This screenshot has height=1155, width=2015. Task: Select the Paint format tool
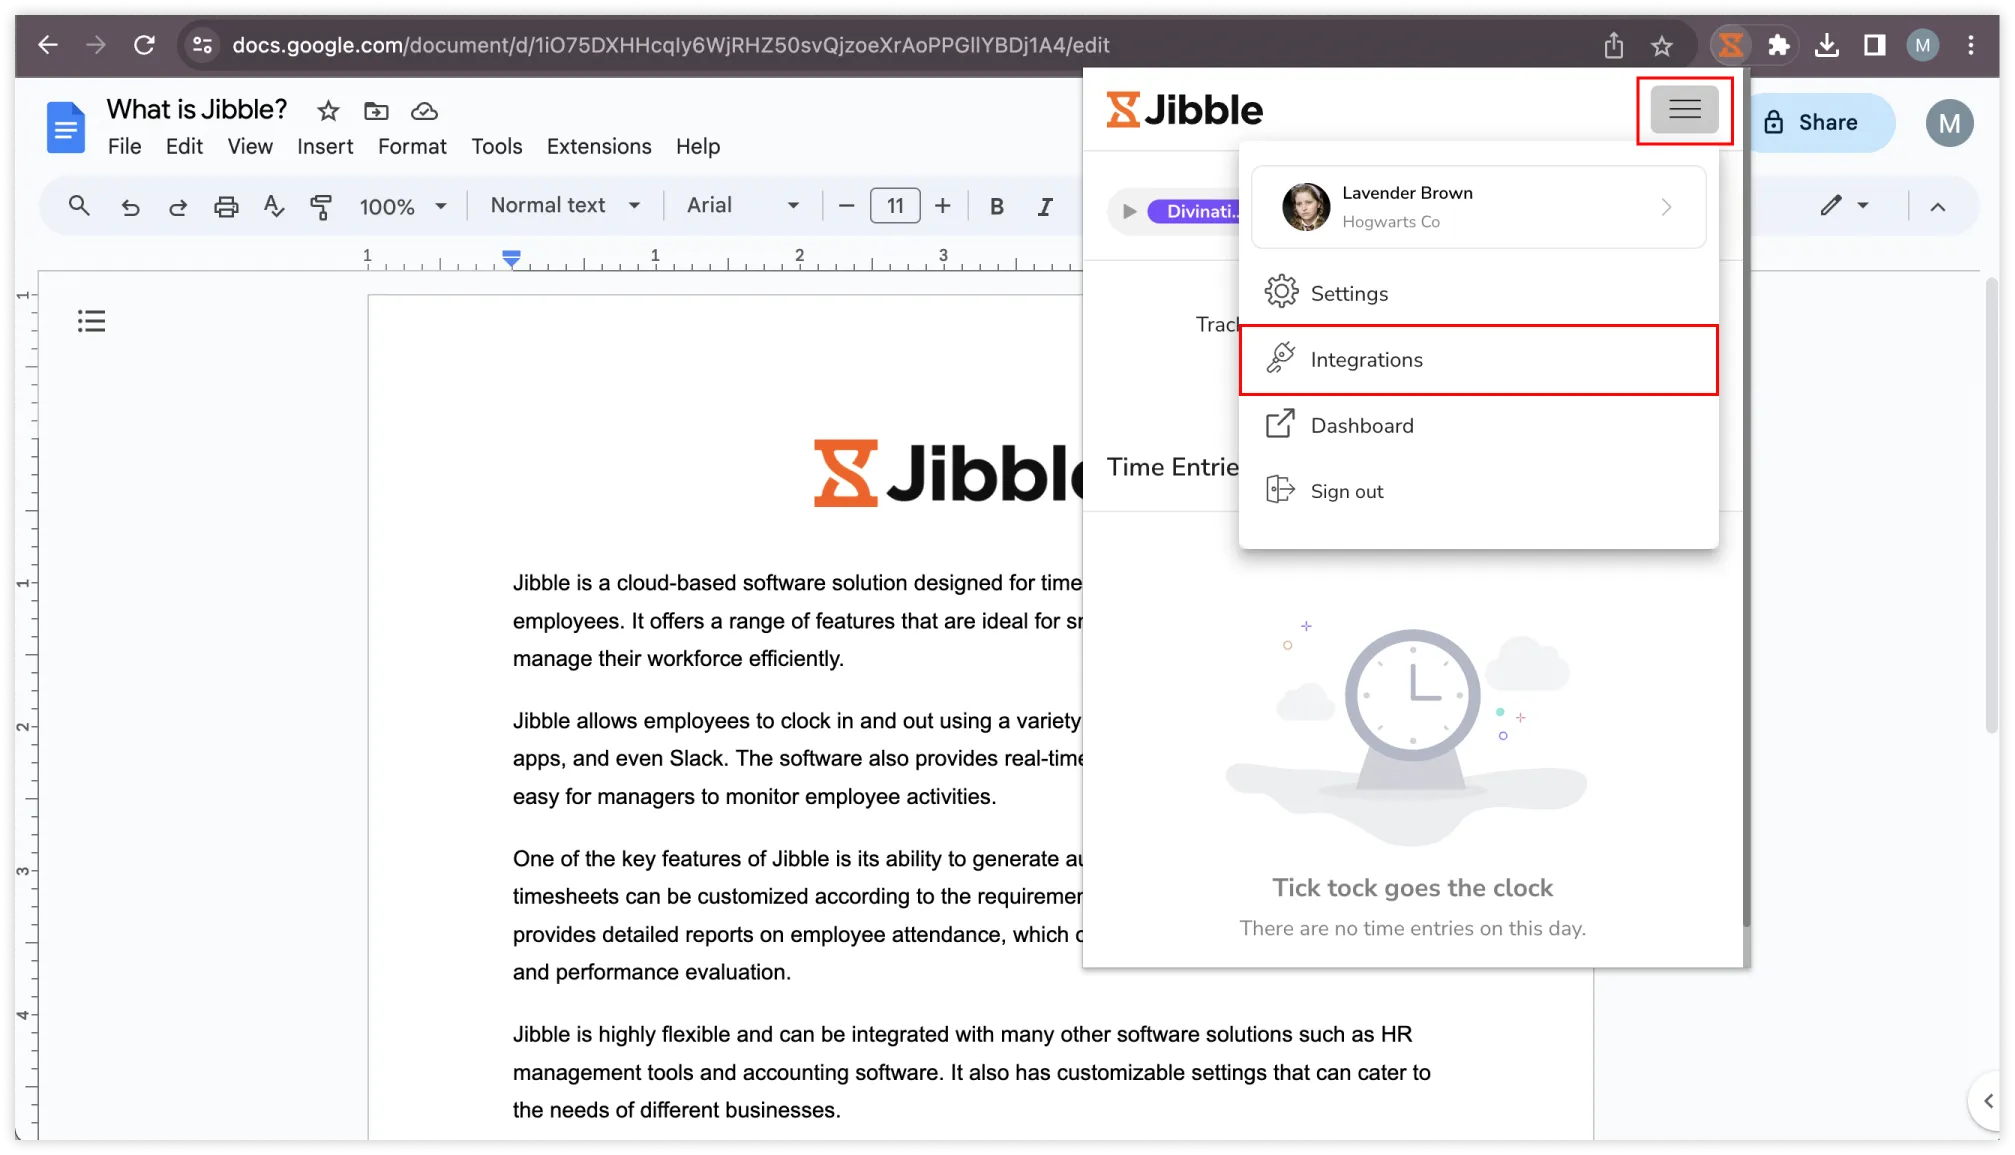(321, 206)
